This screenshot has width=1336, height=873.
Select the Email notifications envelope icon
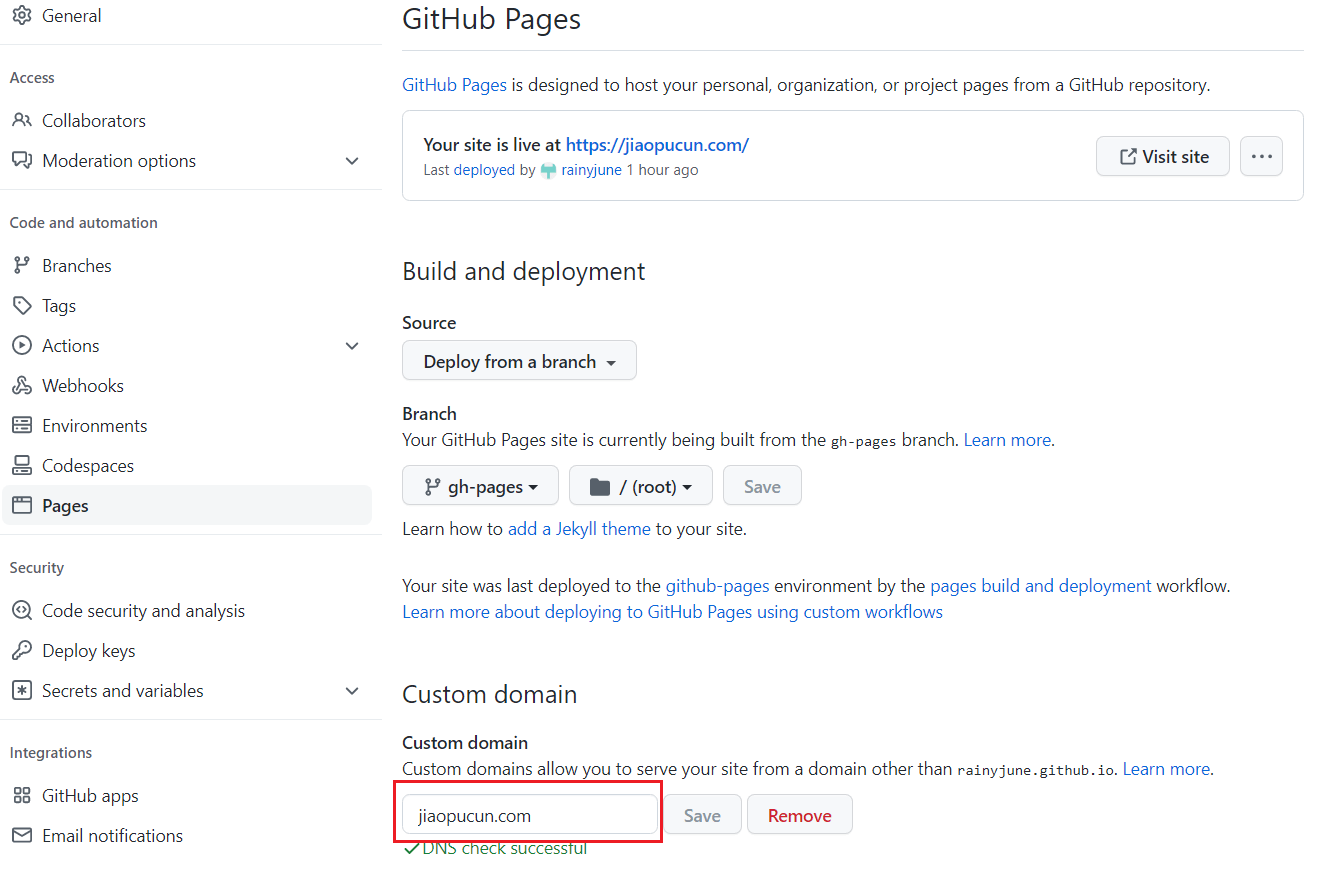[21, 835]
